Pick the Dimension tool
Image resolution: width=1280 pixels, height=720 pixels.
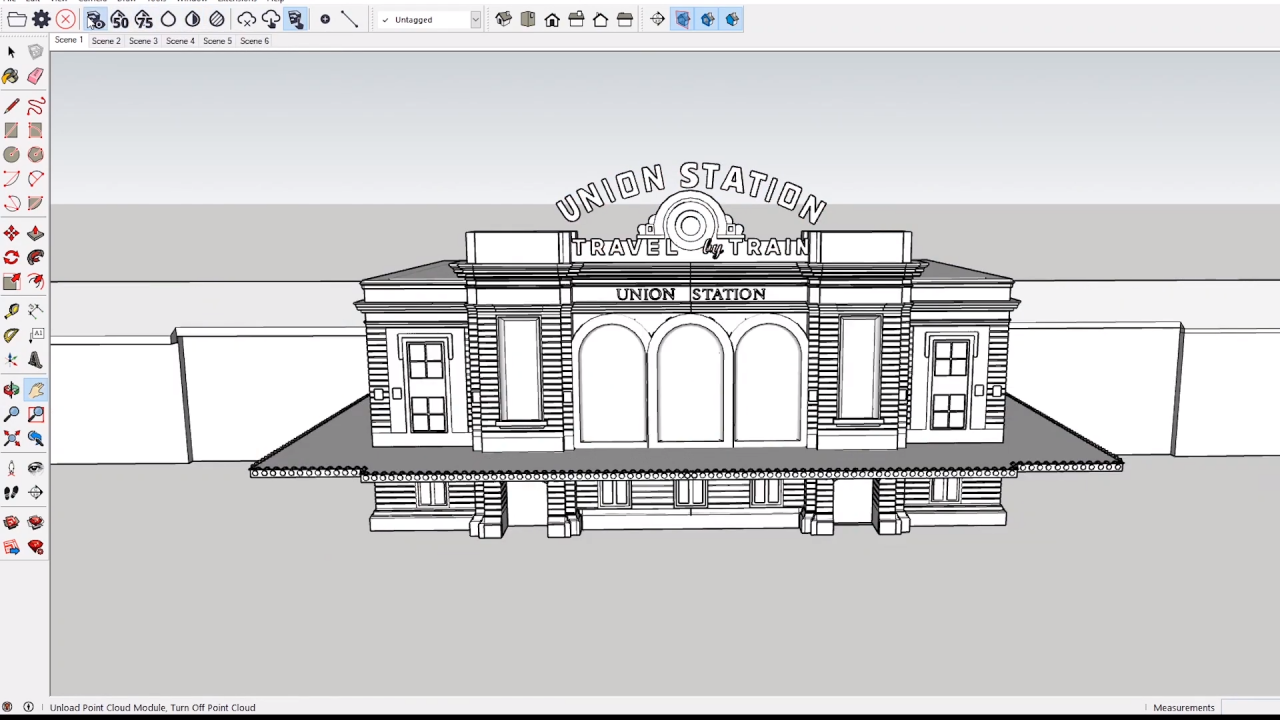point(35,311)
